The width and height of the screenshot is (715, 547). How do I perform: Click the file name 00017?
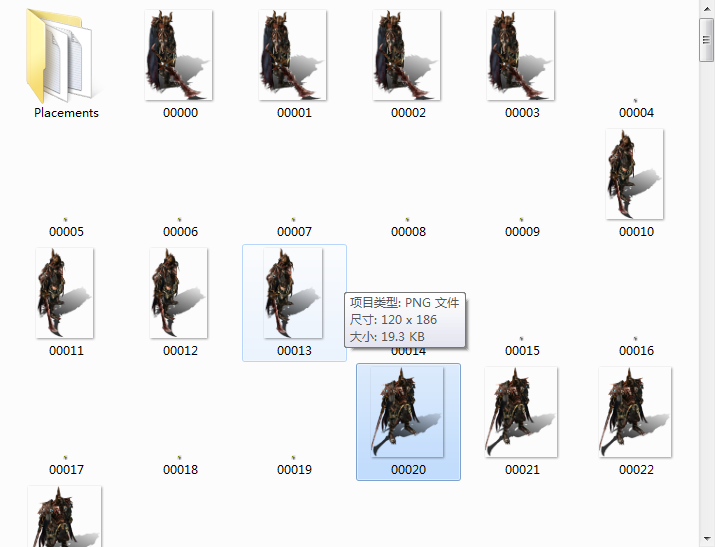pyautogui.click(x=66, y=470)
